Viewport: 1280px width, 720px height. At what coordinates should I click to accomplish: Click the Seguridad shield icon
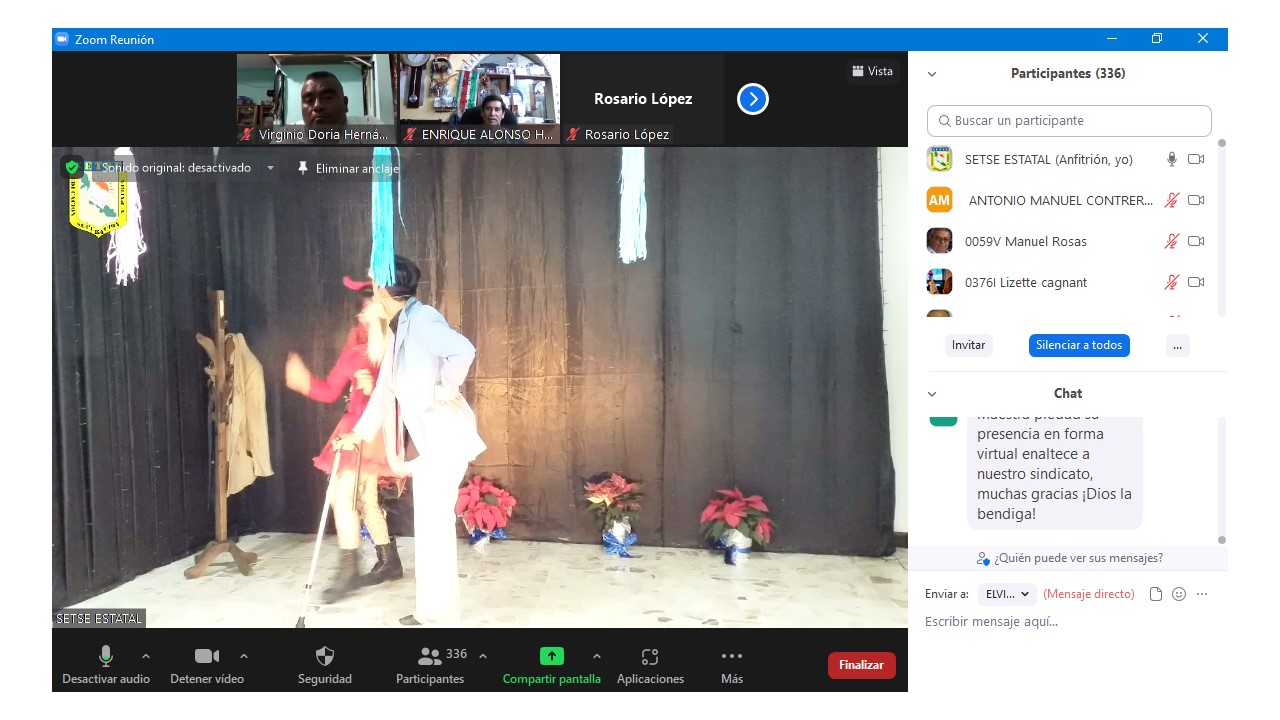point(325,656)
